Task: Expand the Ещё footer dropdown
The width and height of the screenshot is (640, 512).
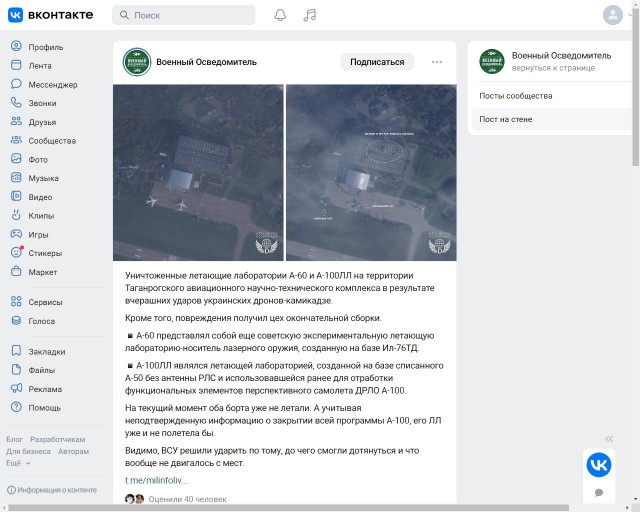Action: pos(18,463)
